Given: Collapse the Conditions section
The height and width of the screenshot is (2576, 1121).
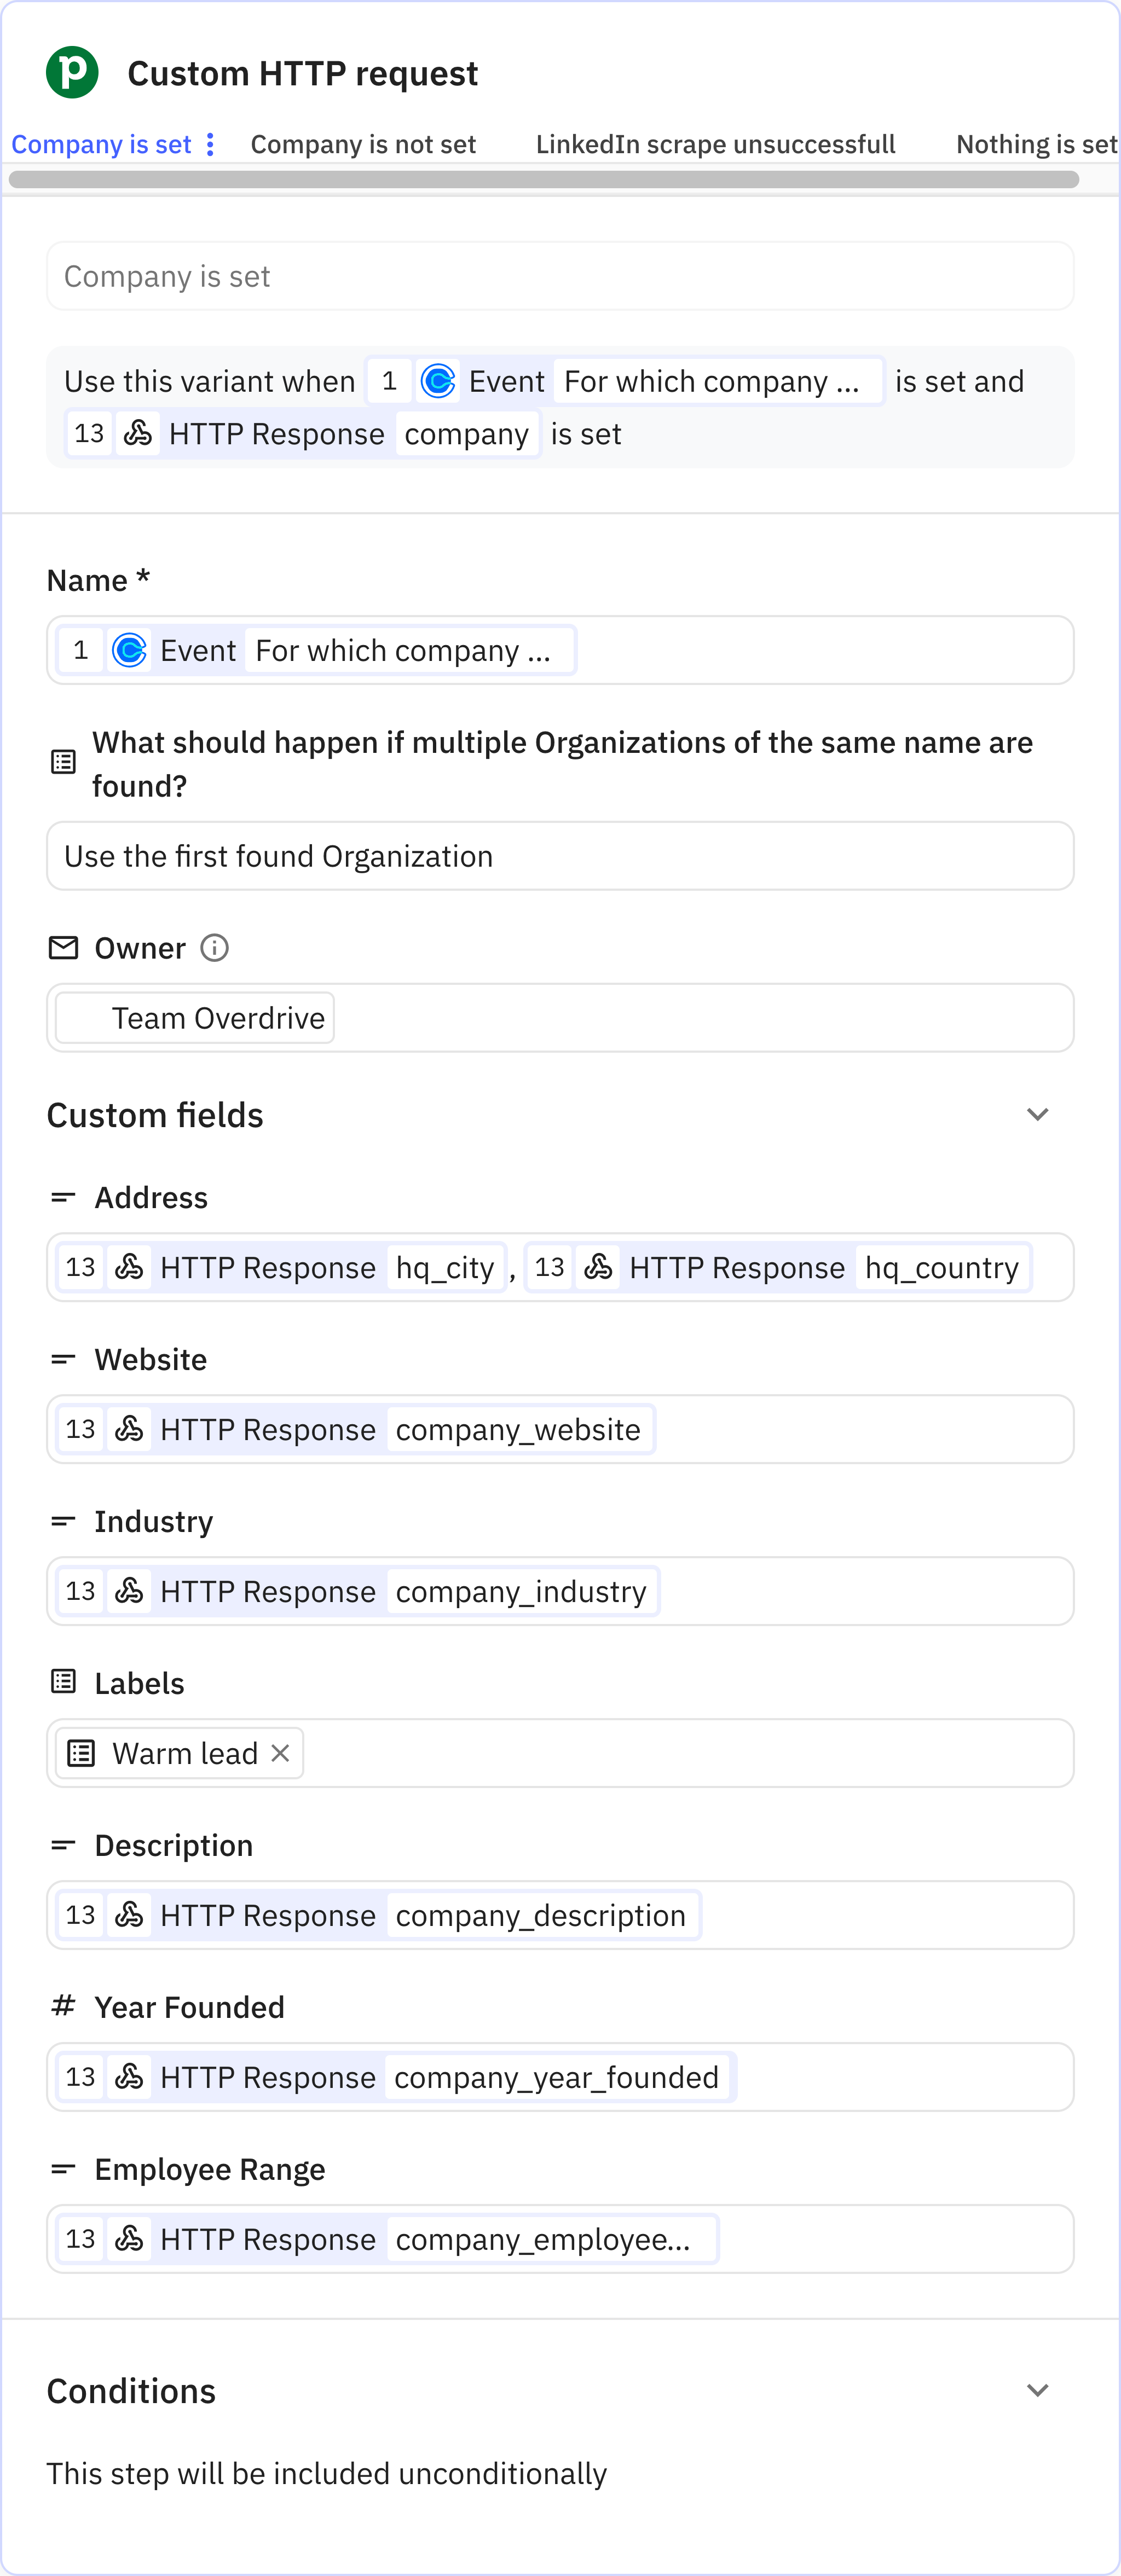Looking at the screenshot, I should pos(1038,2390).
